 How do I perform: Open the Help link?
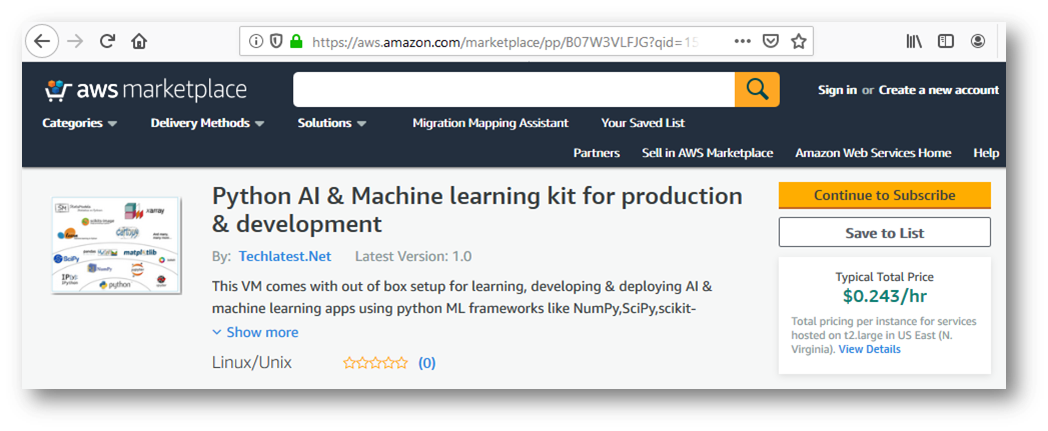pos(986,153)
